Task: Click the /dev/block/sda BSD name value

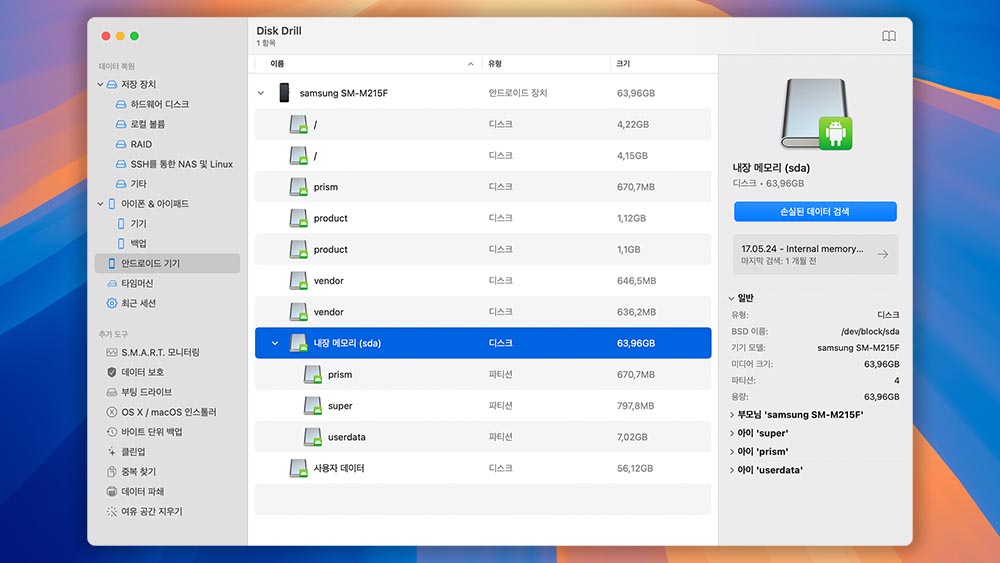Action: pyautogui.click(x=870, y=332)
